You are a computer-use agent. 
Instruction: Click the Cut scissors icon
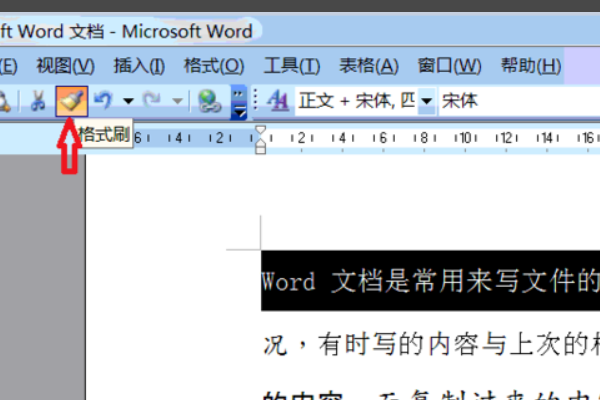pos(38,101)
